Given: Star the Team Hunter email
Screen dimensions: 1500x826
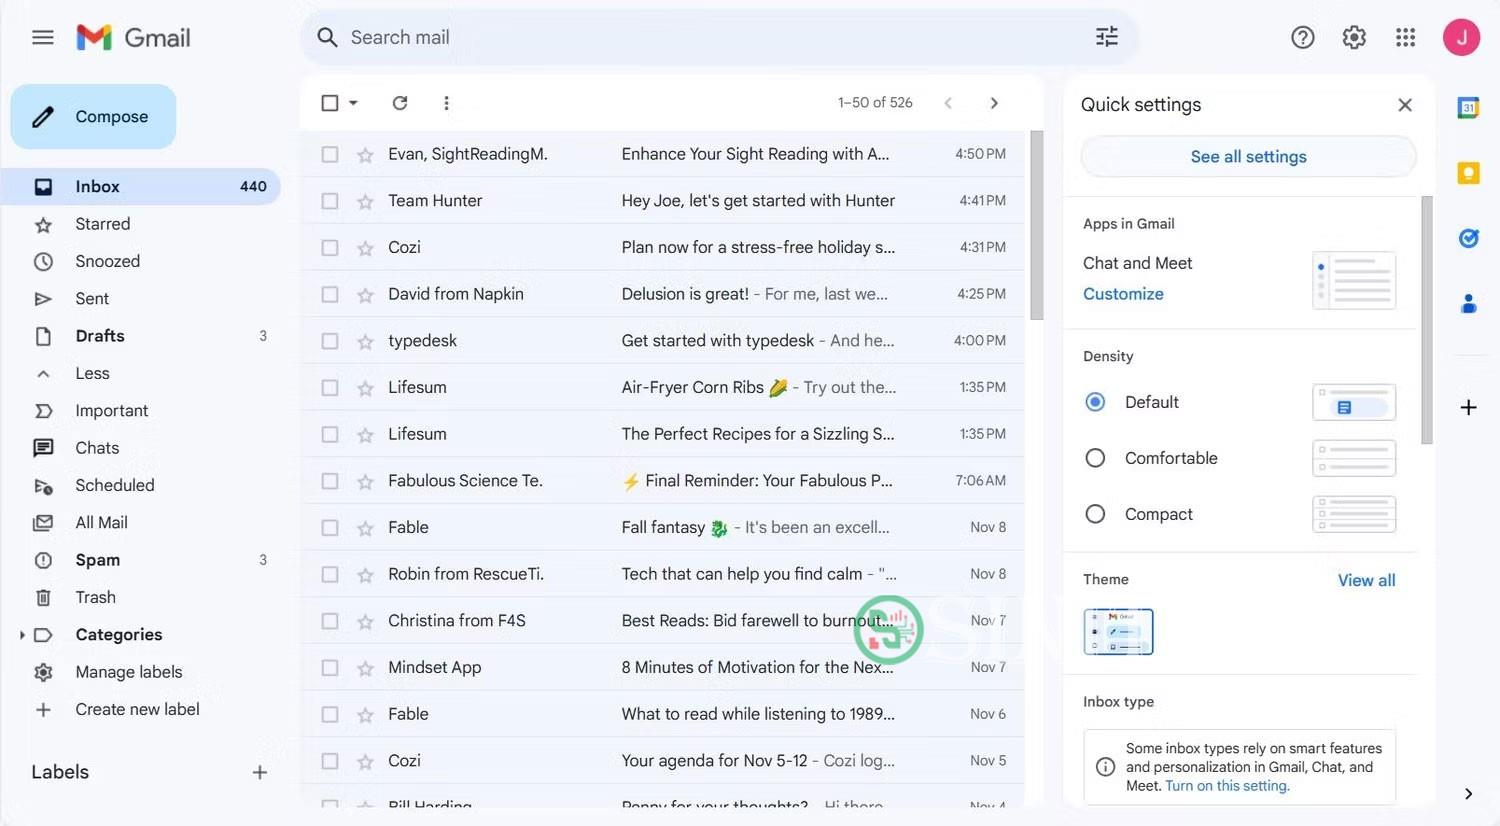Looking at the screenshot, I should [x=365, y=201].
